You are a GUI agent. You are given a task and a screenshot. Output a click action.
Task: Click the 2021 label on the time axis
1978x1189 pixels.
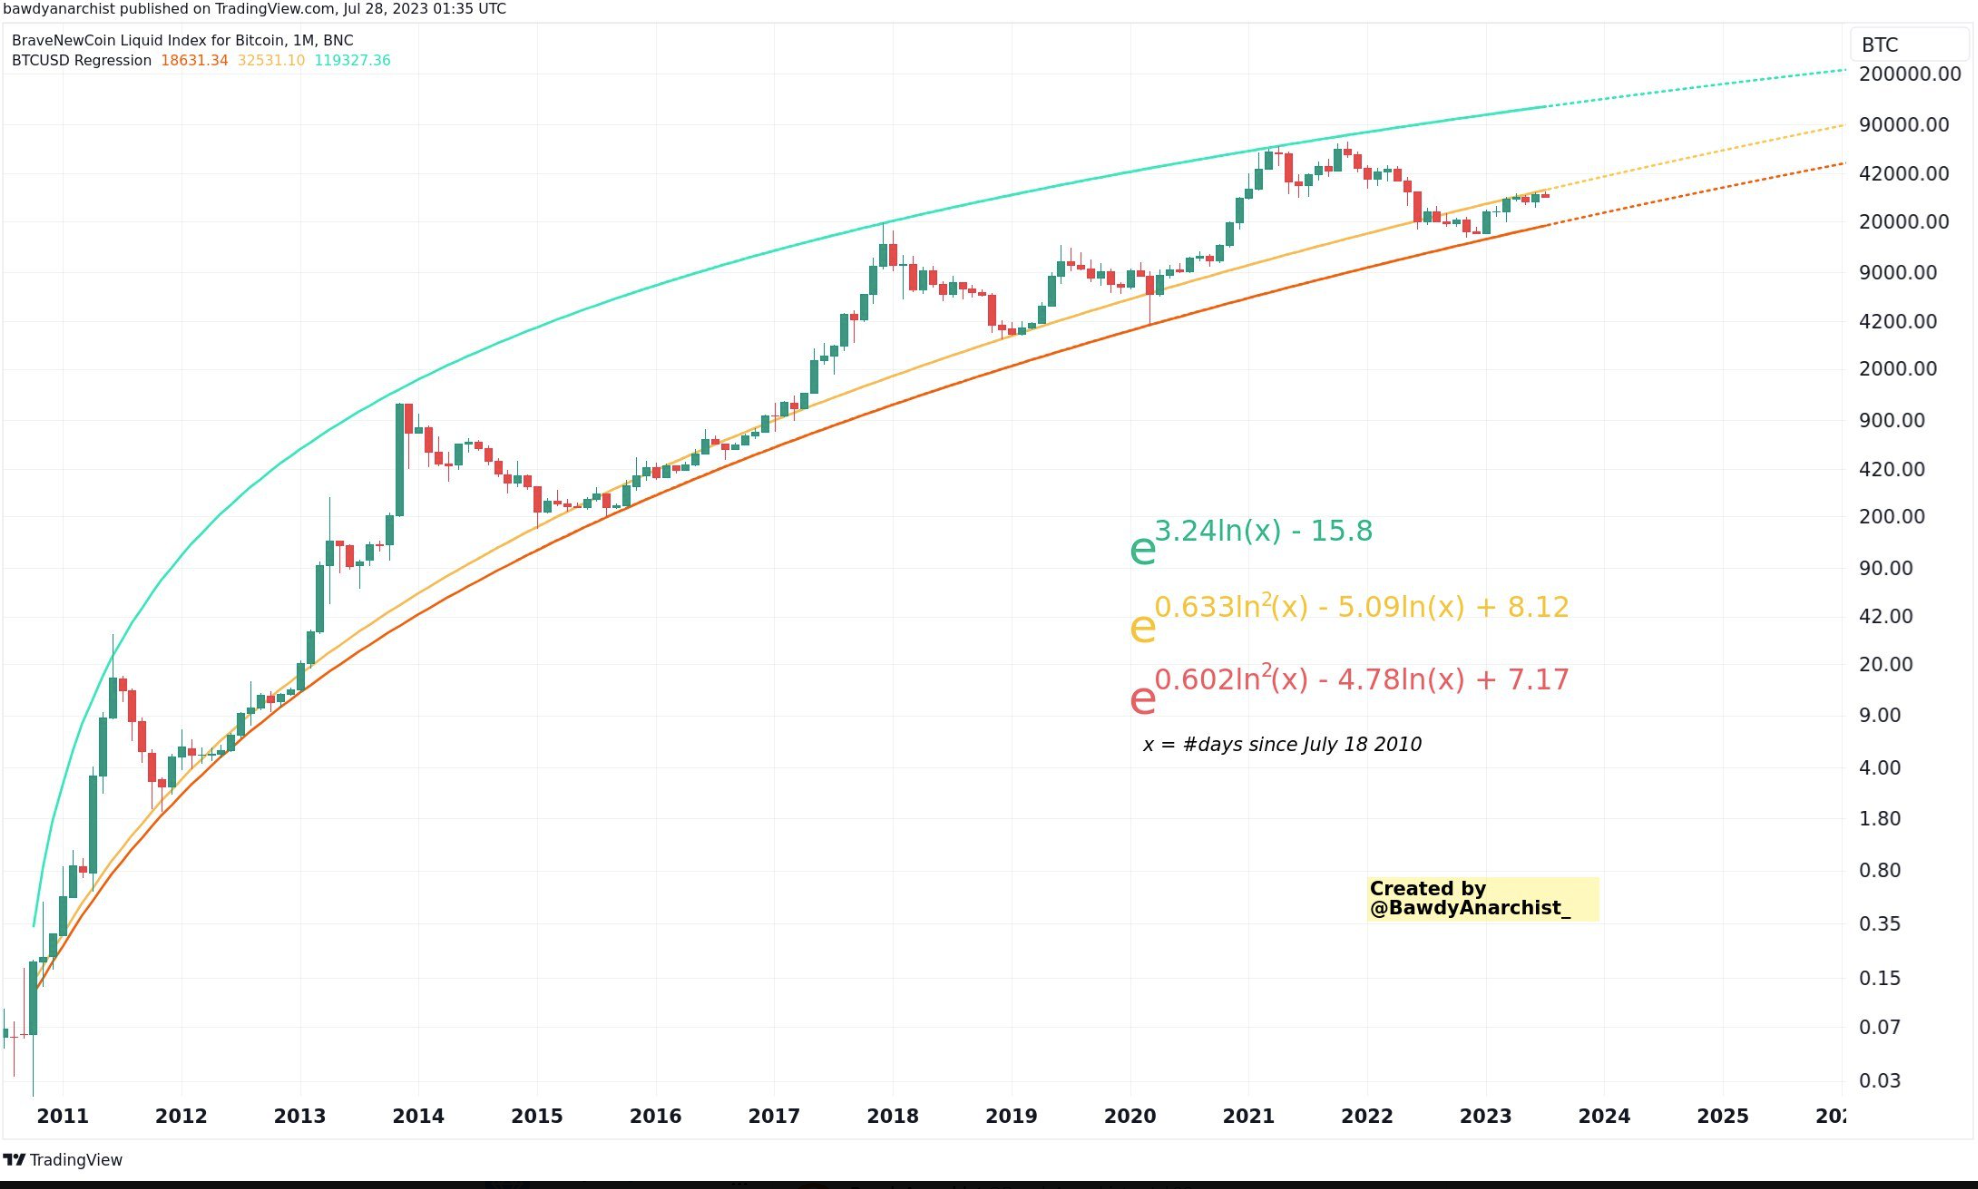click(x=1248, y=1117)
